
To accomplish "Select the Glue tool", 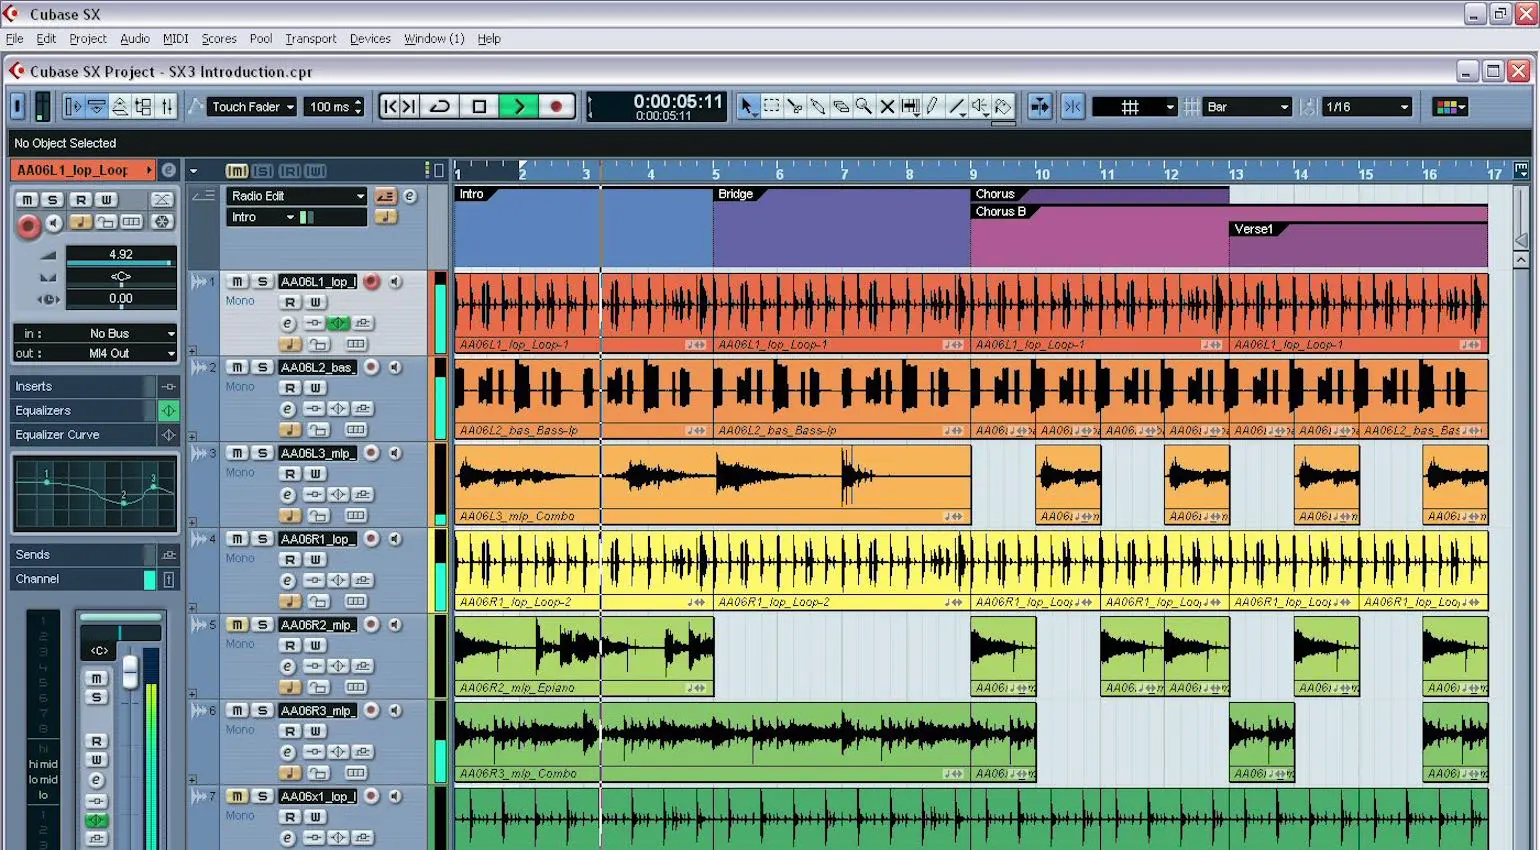I will (x=818, y=107).
